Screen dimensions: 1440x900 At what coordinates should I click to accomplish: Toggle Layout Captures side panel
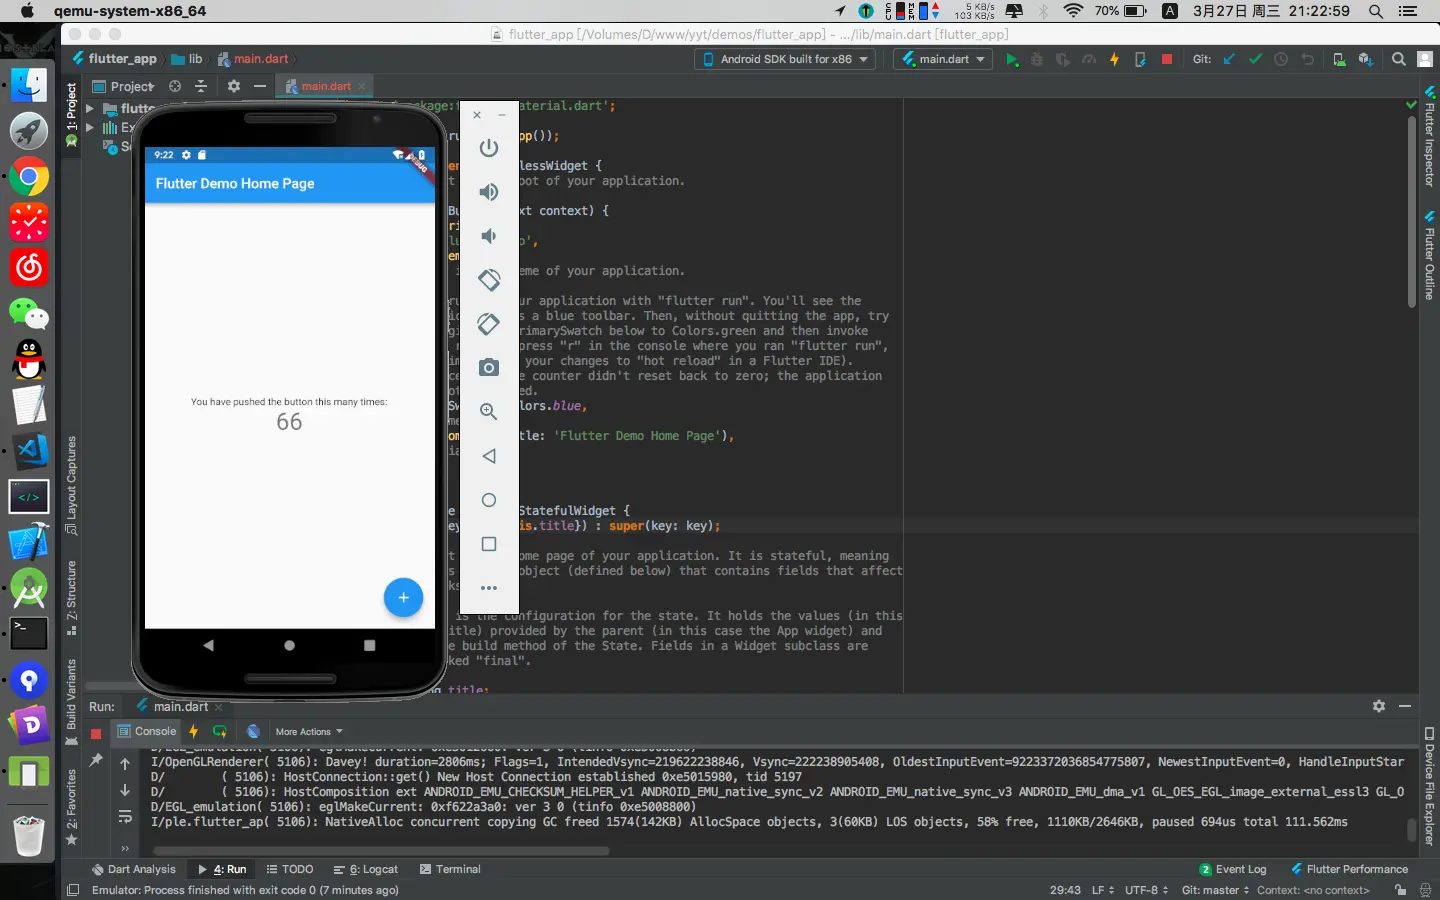pyautogui.click(x=71, y=485)
